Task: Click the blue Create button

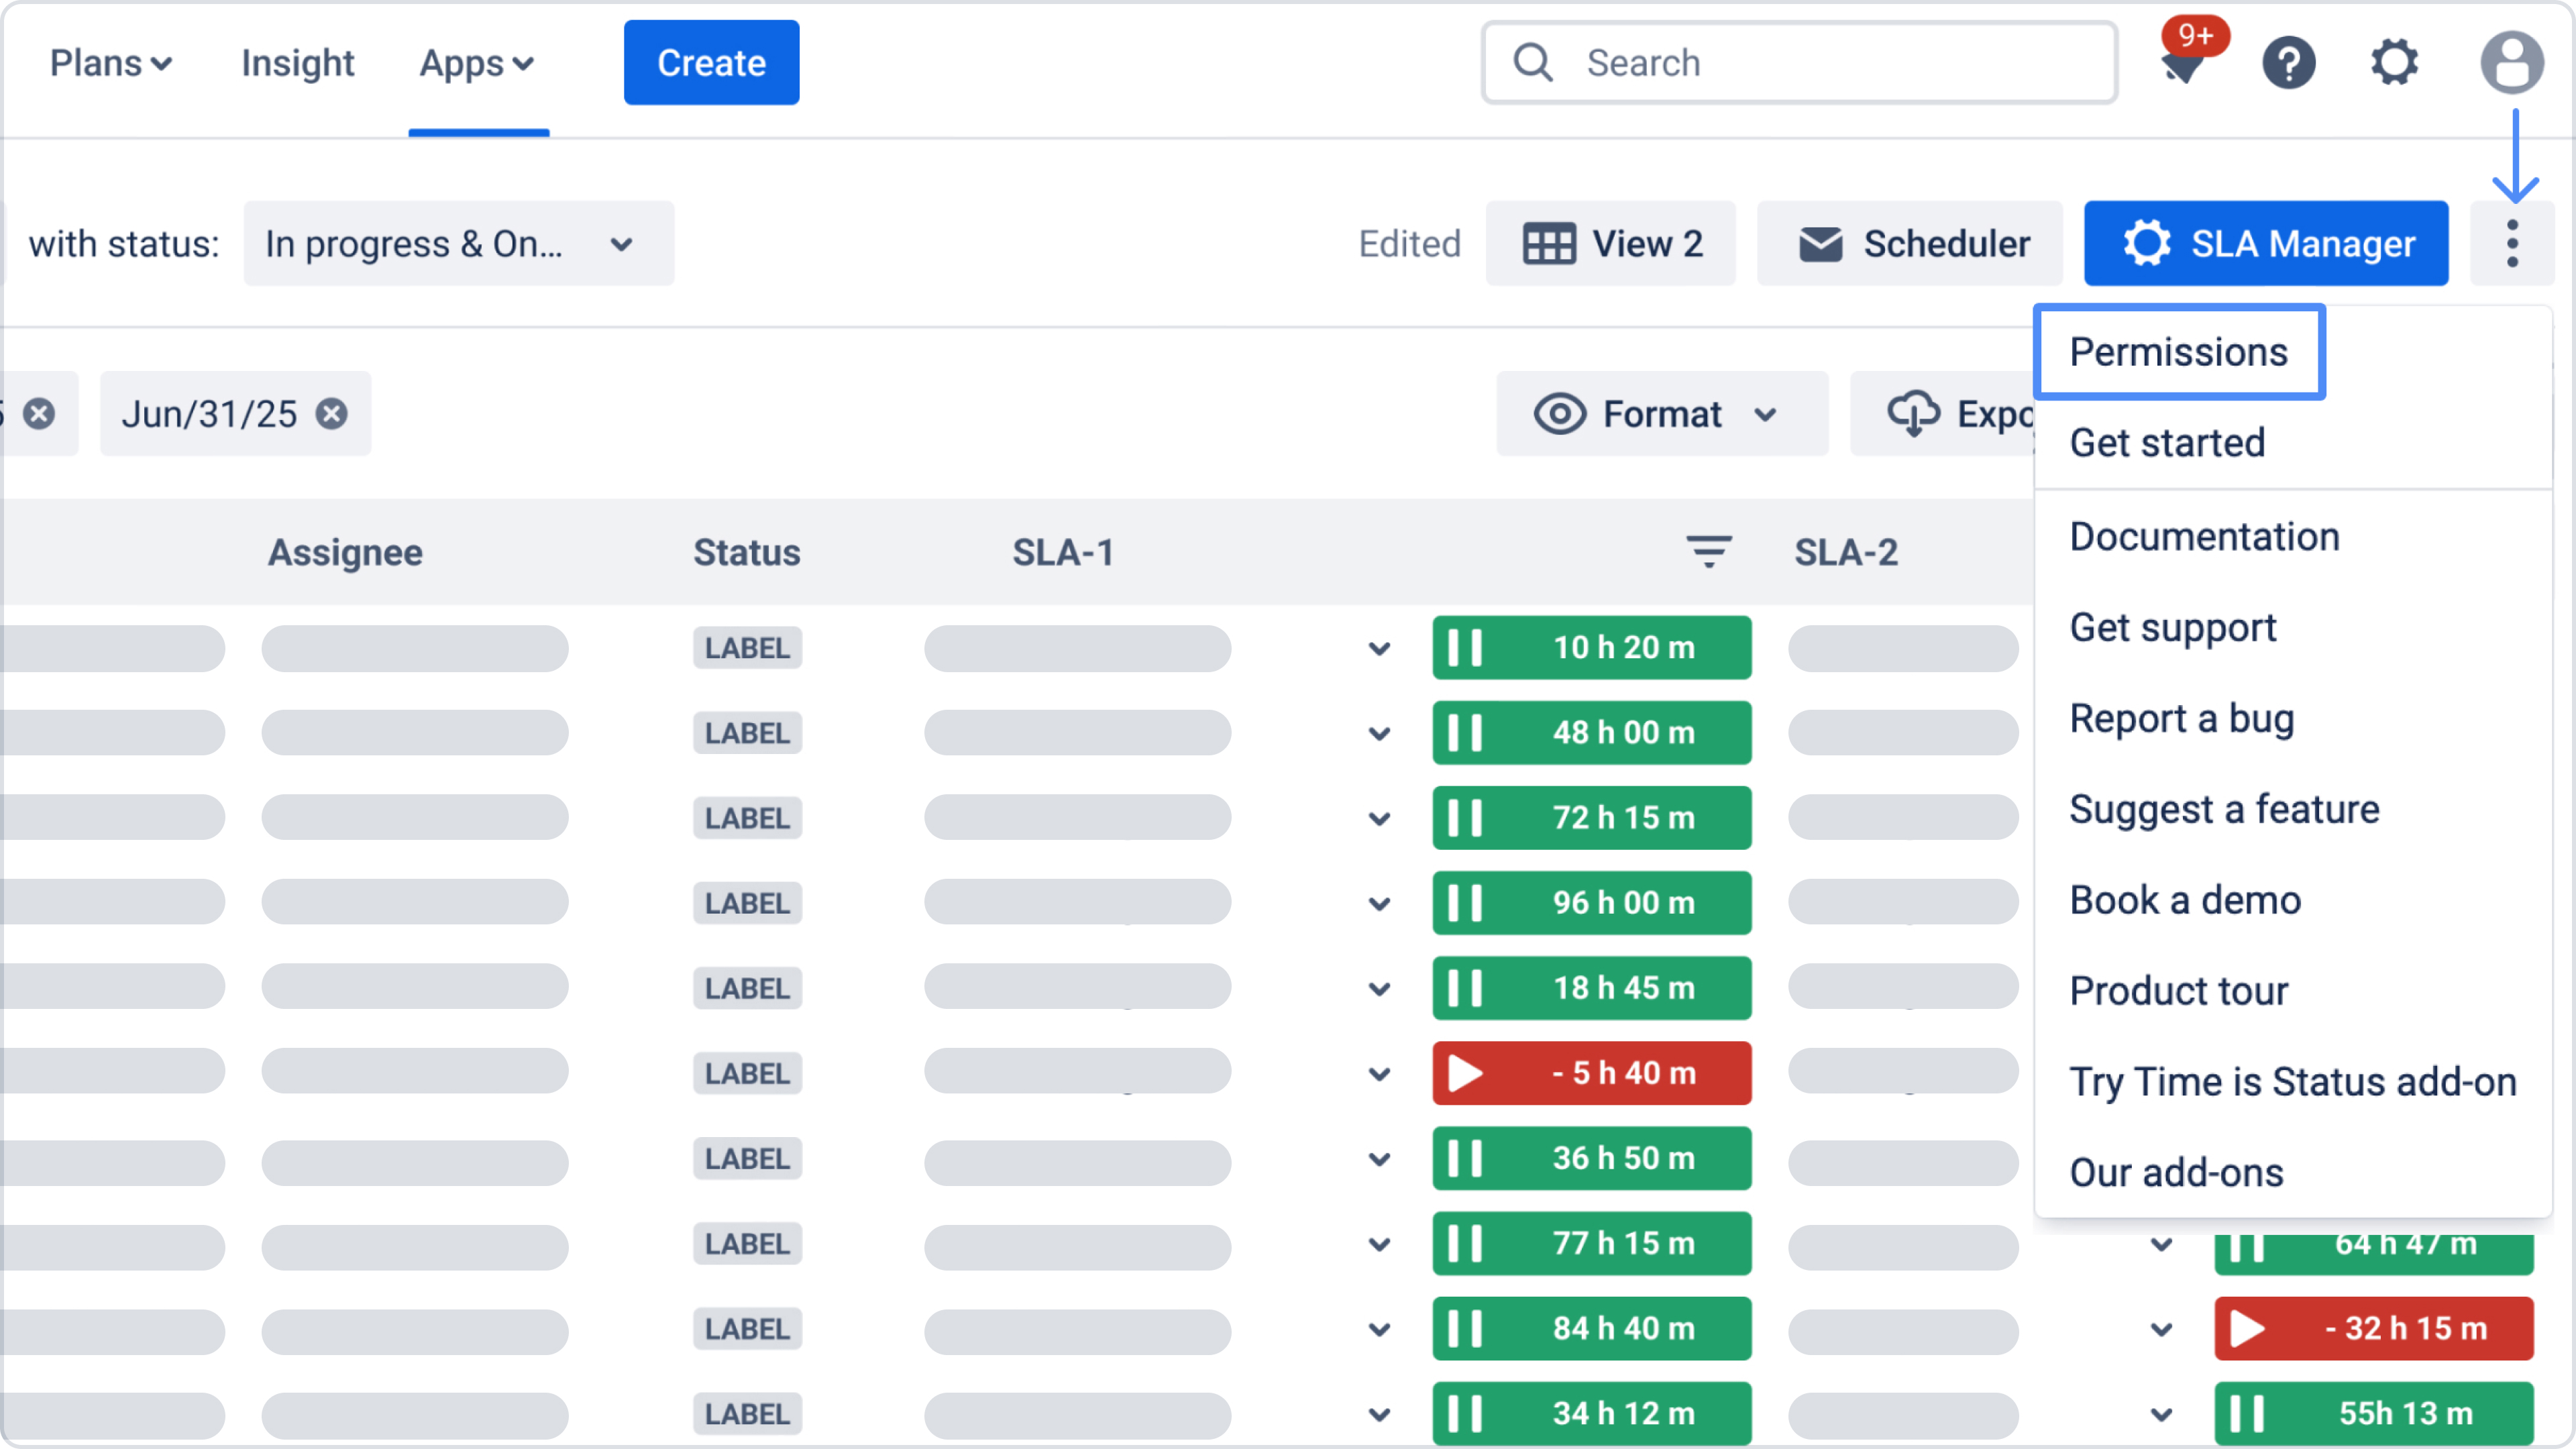Action: [x=711, y=63]
